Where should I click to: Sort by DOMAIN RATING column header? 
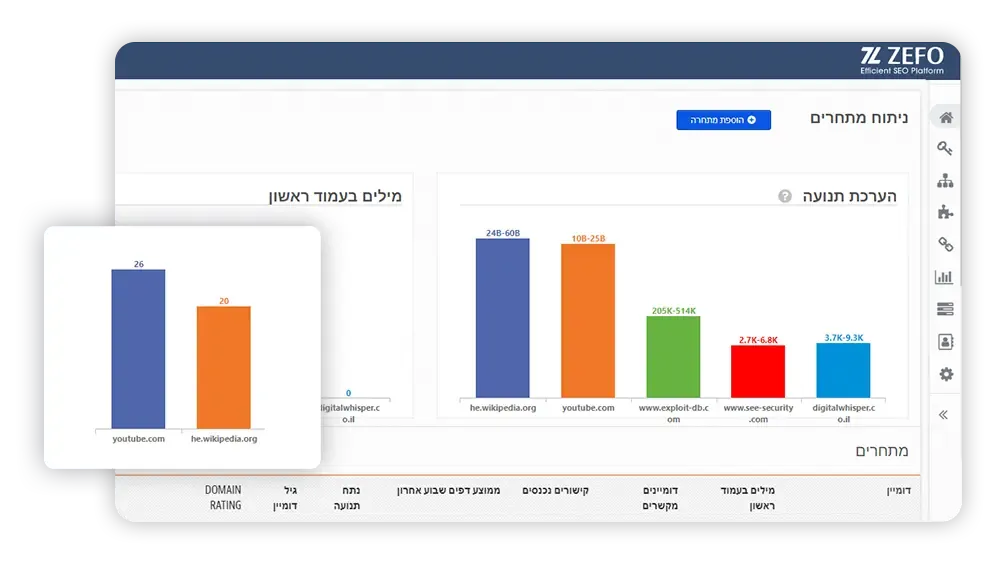point(223,497)
